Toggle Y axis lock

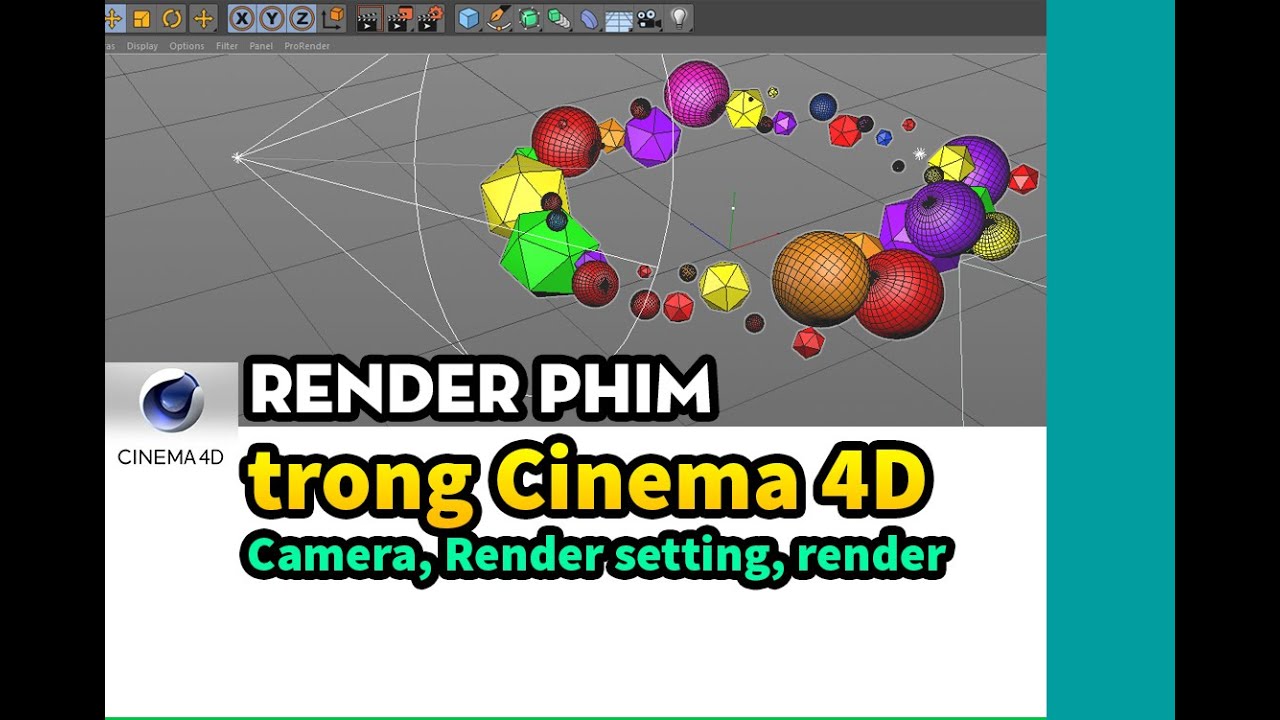pos(271,18)
